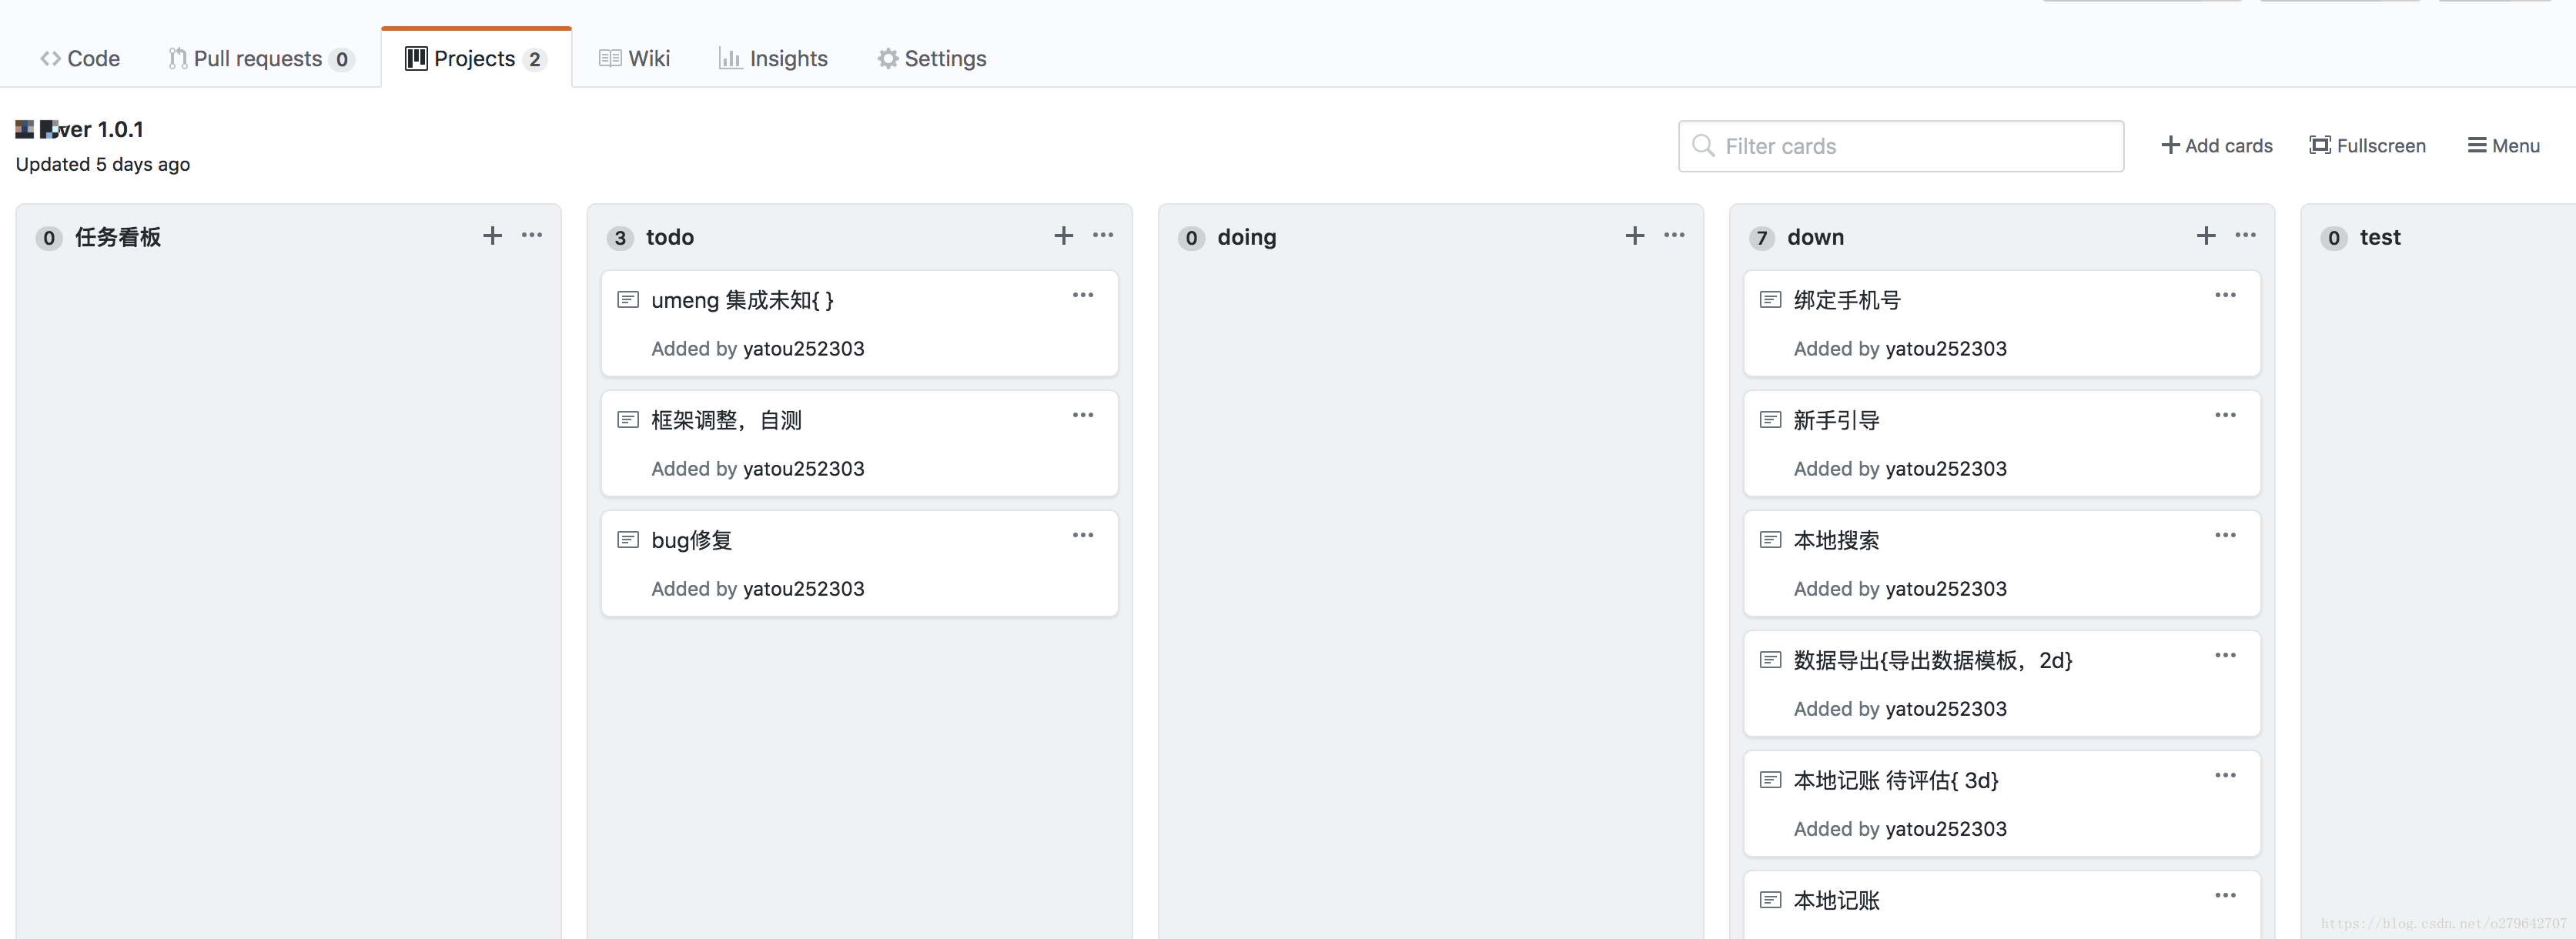Click card text 本地记账 待评估{ 3d}

pos(1896,780)
